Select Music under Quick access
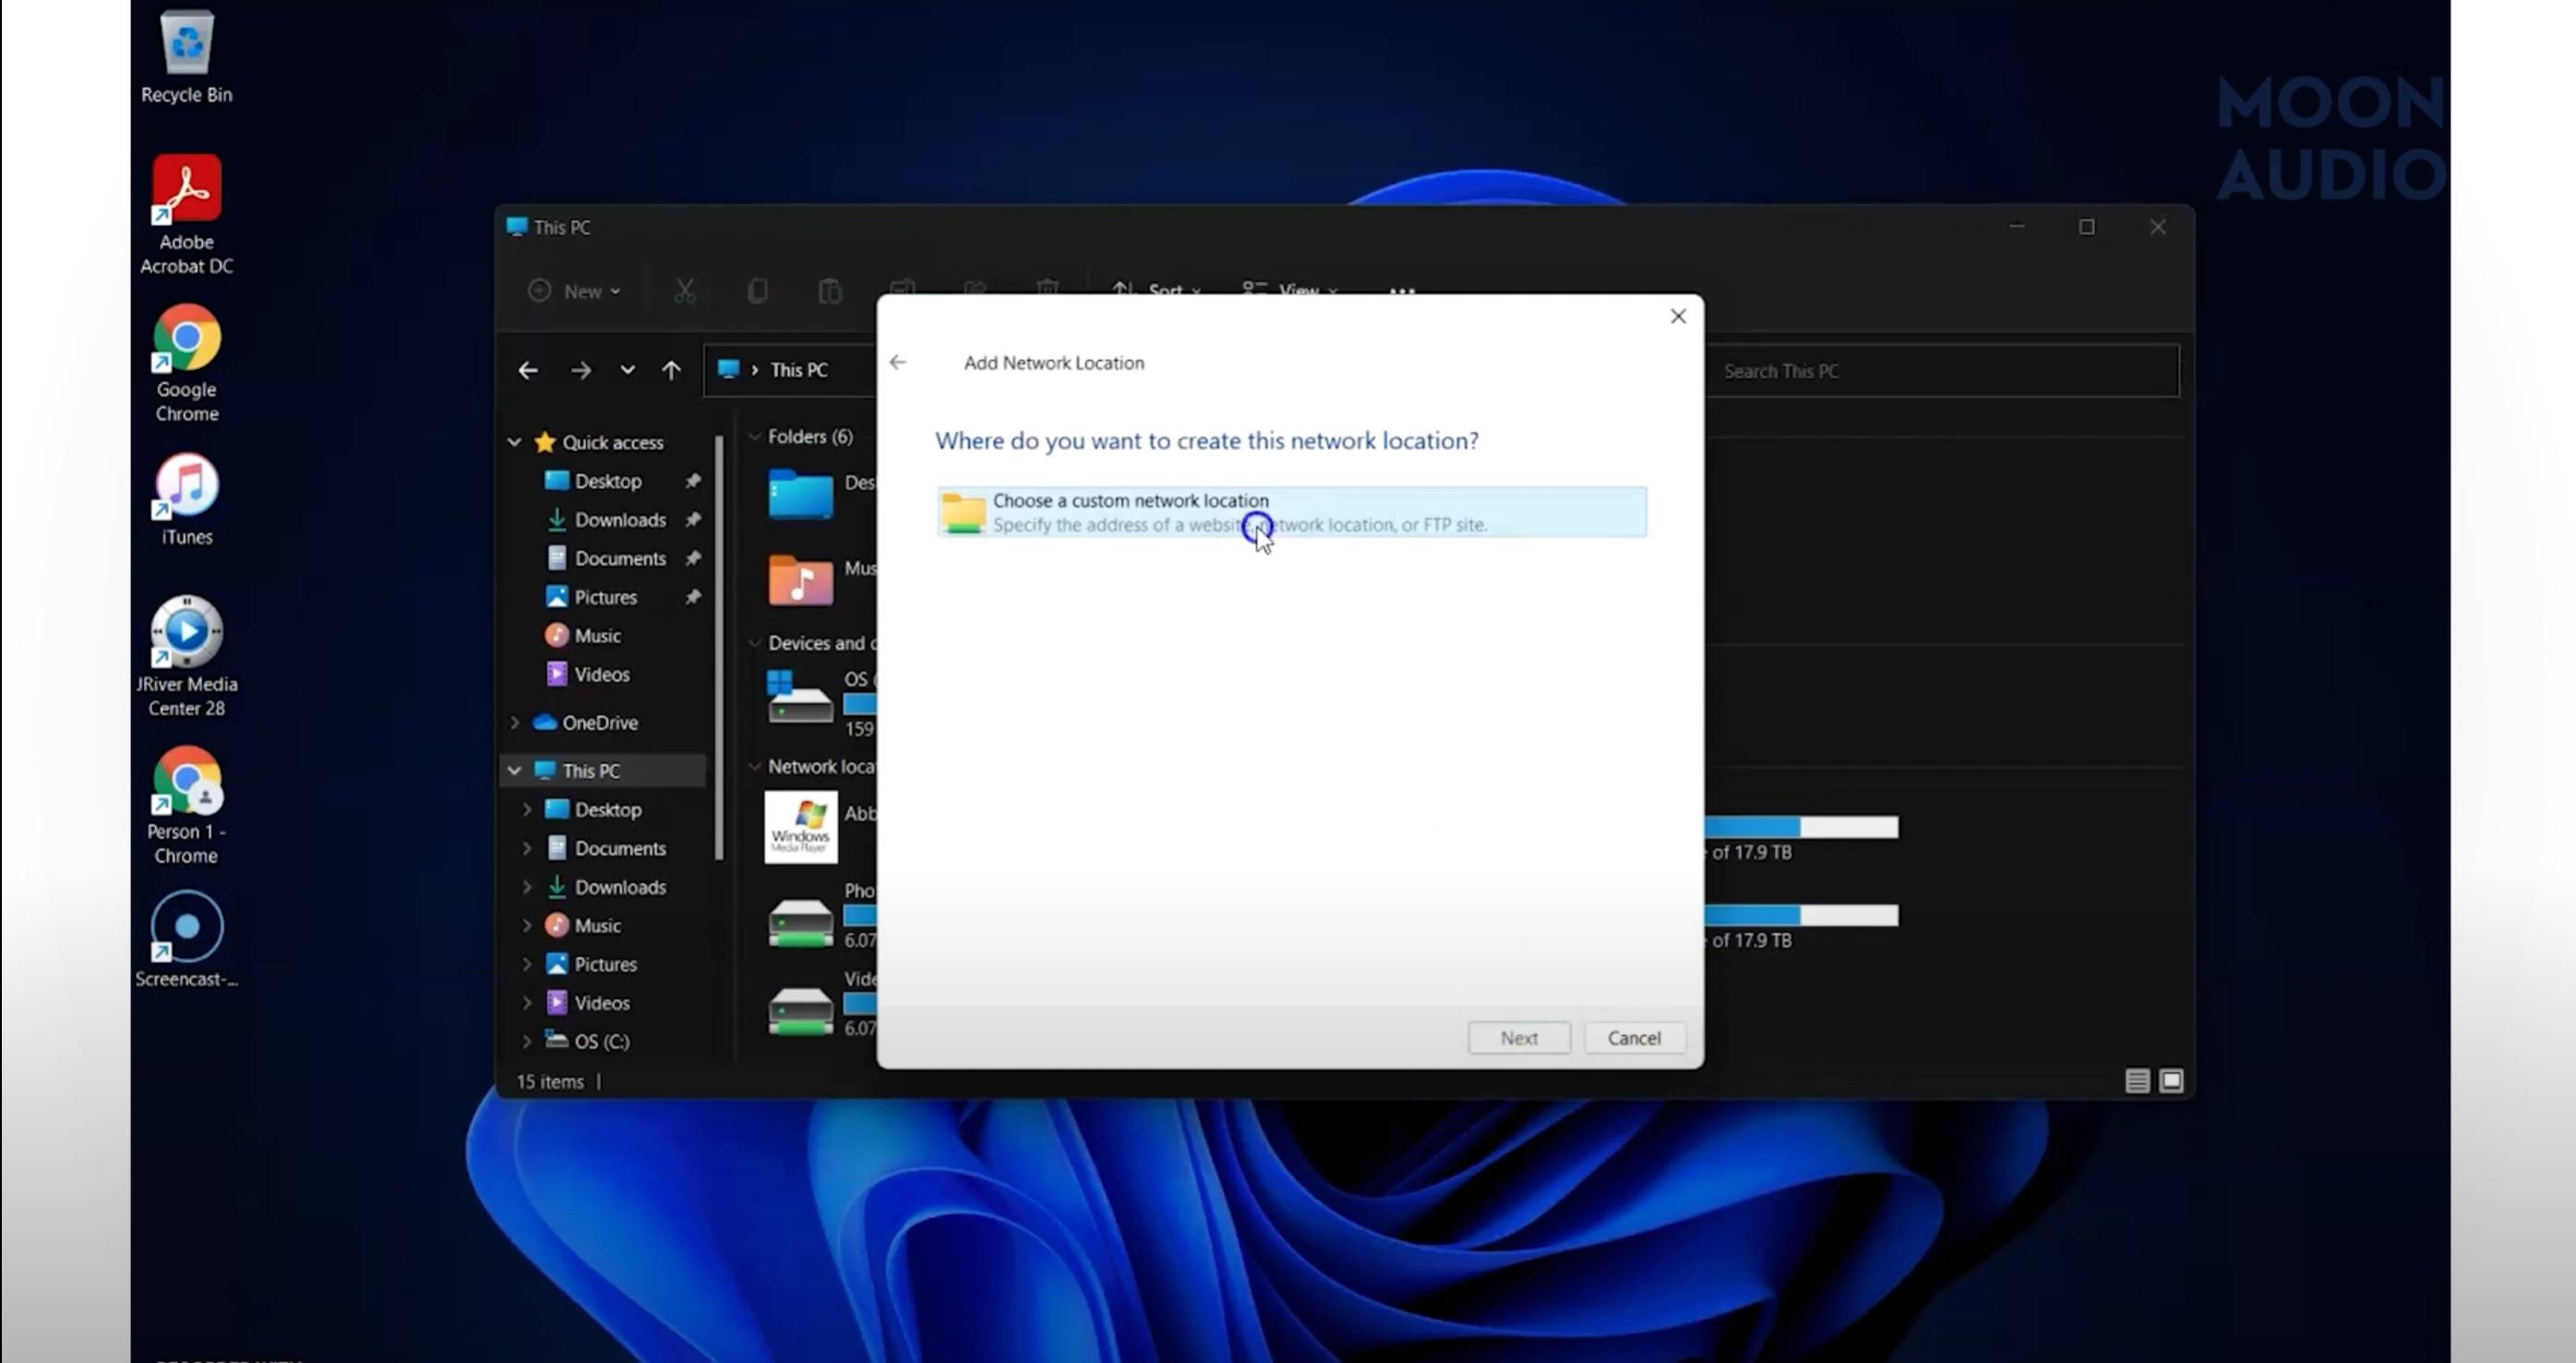Image resolution: width=2576 pixels, height=1363 pixels. (x=583, y=635)
